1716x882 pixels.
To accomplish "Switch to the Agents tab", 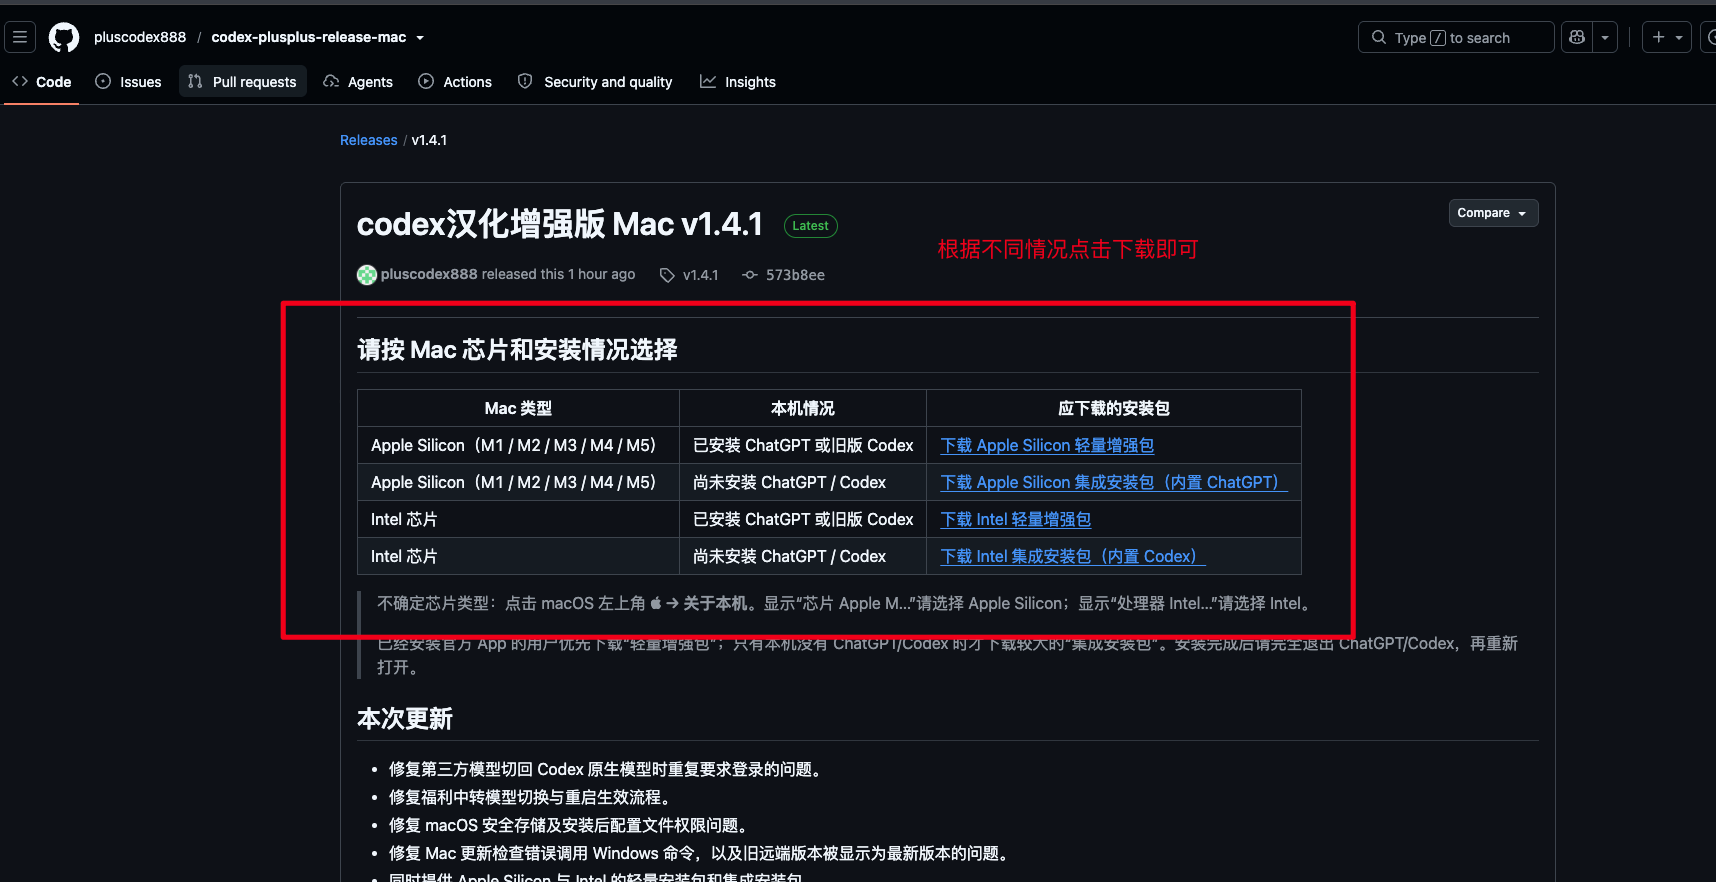I will (x=358, y=82).
